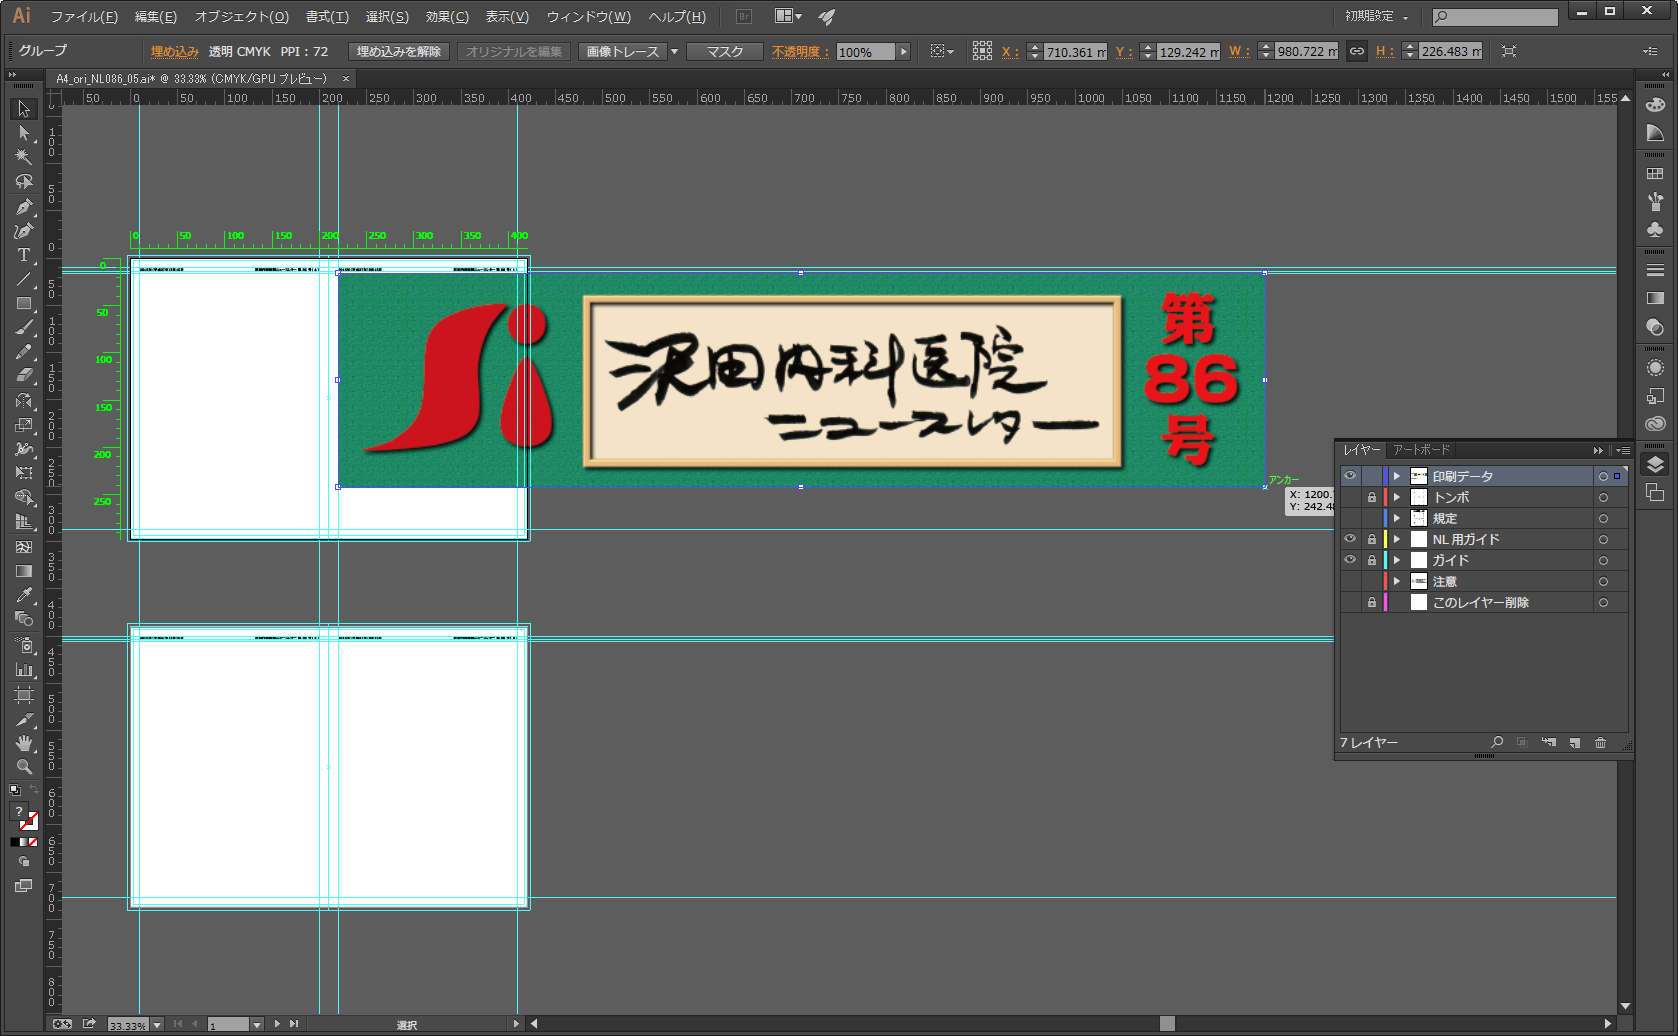
Task: Choose the Column Graph tool
Action: 24,669
